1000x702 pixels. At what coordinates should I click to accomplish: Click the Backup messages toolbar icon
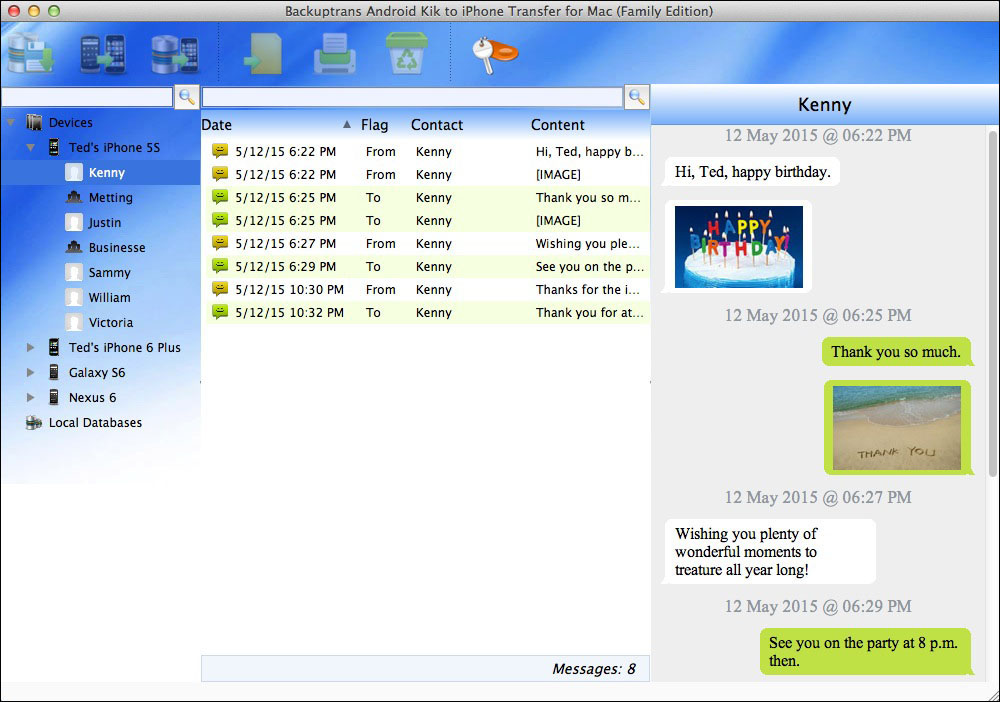[x=31, y=54]
